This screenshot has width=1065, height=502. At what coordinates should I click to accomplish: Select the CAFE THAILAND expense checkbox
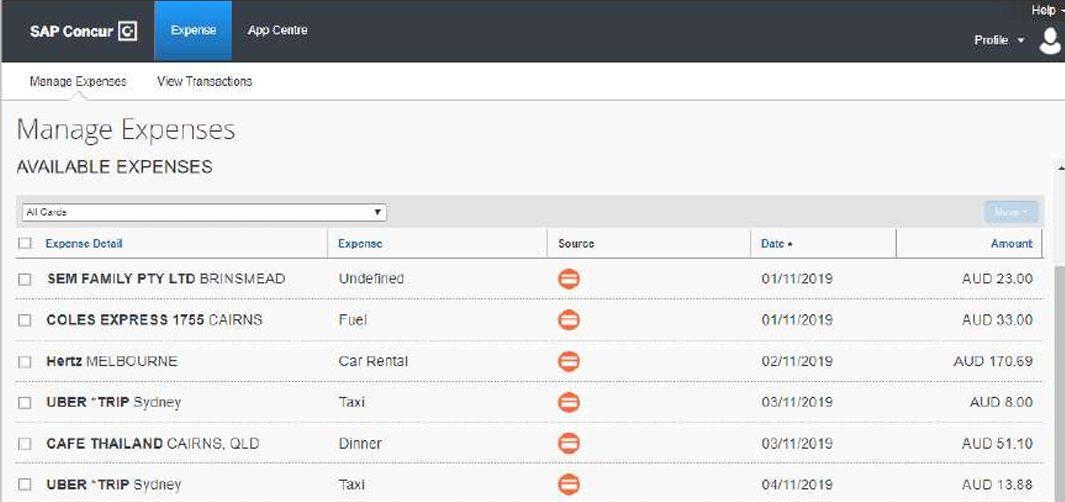(25, 444)
